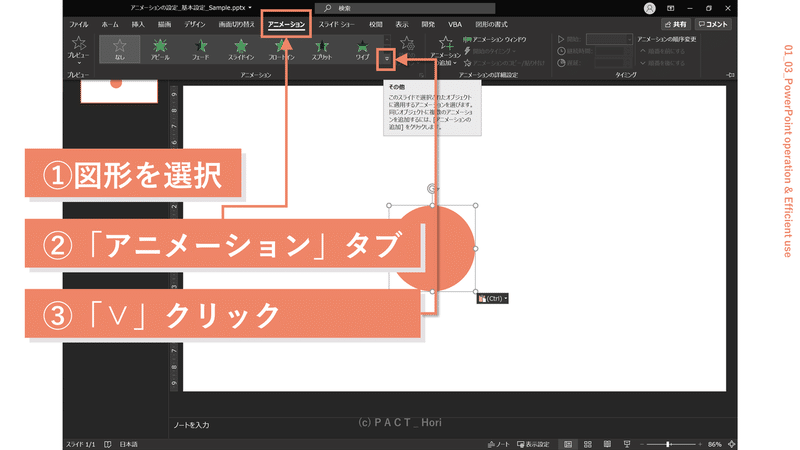Switch to the VBA tab

tap(455, 24)
